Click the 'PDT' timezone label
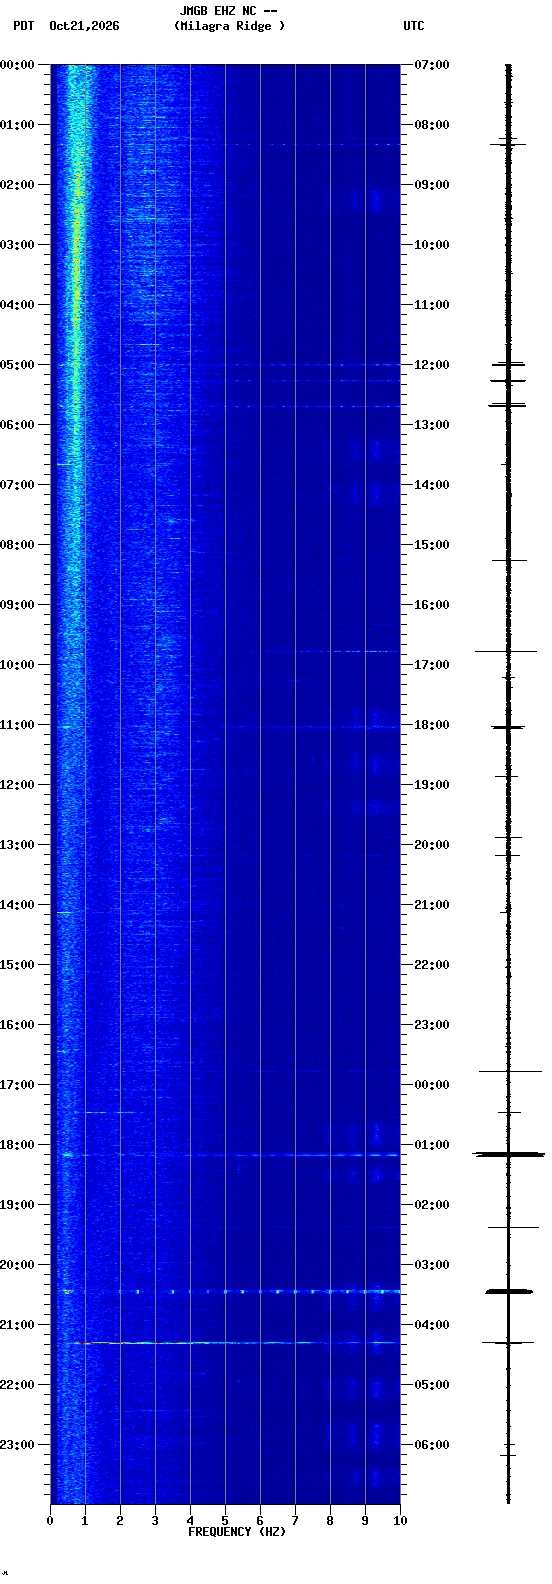 (23, 26)
